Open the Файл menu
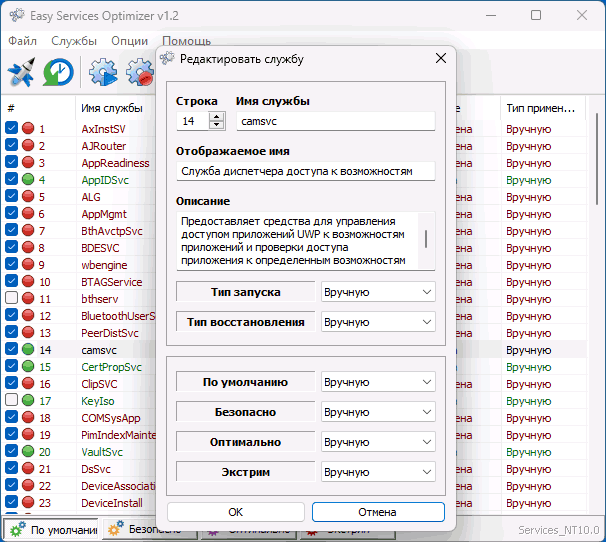 point(22,41)
